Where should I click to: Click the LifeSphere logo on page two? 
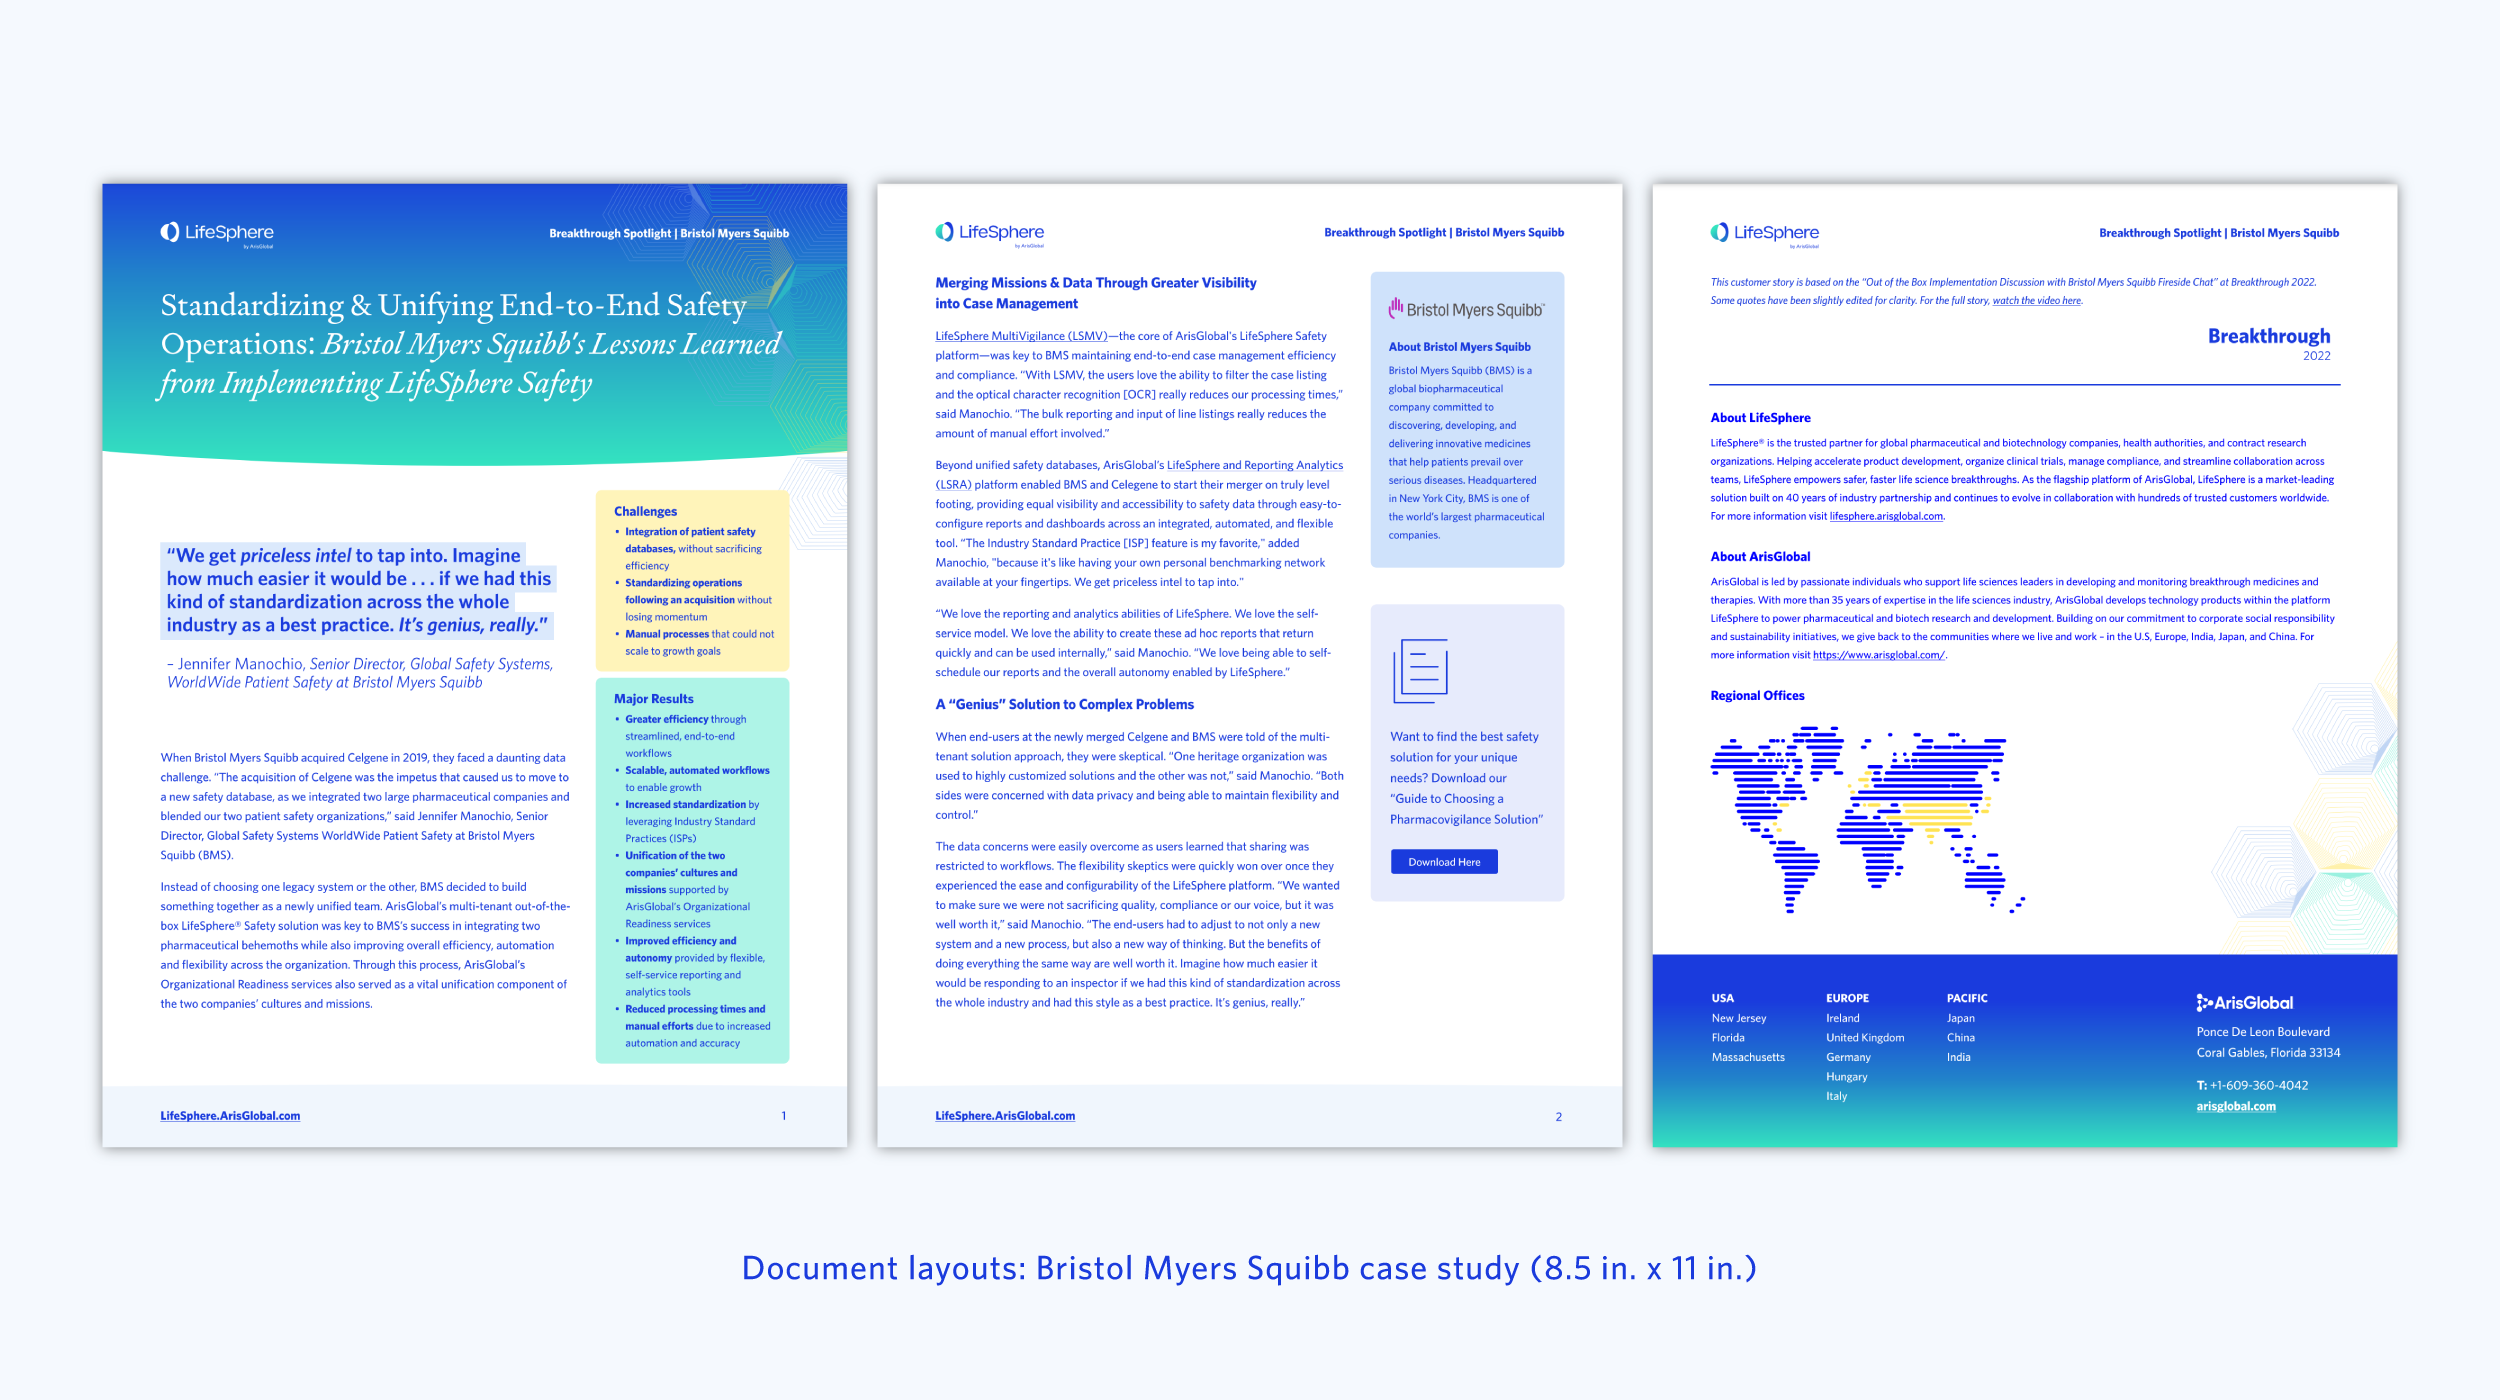(x=990, y=233)
